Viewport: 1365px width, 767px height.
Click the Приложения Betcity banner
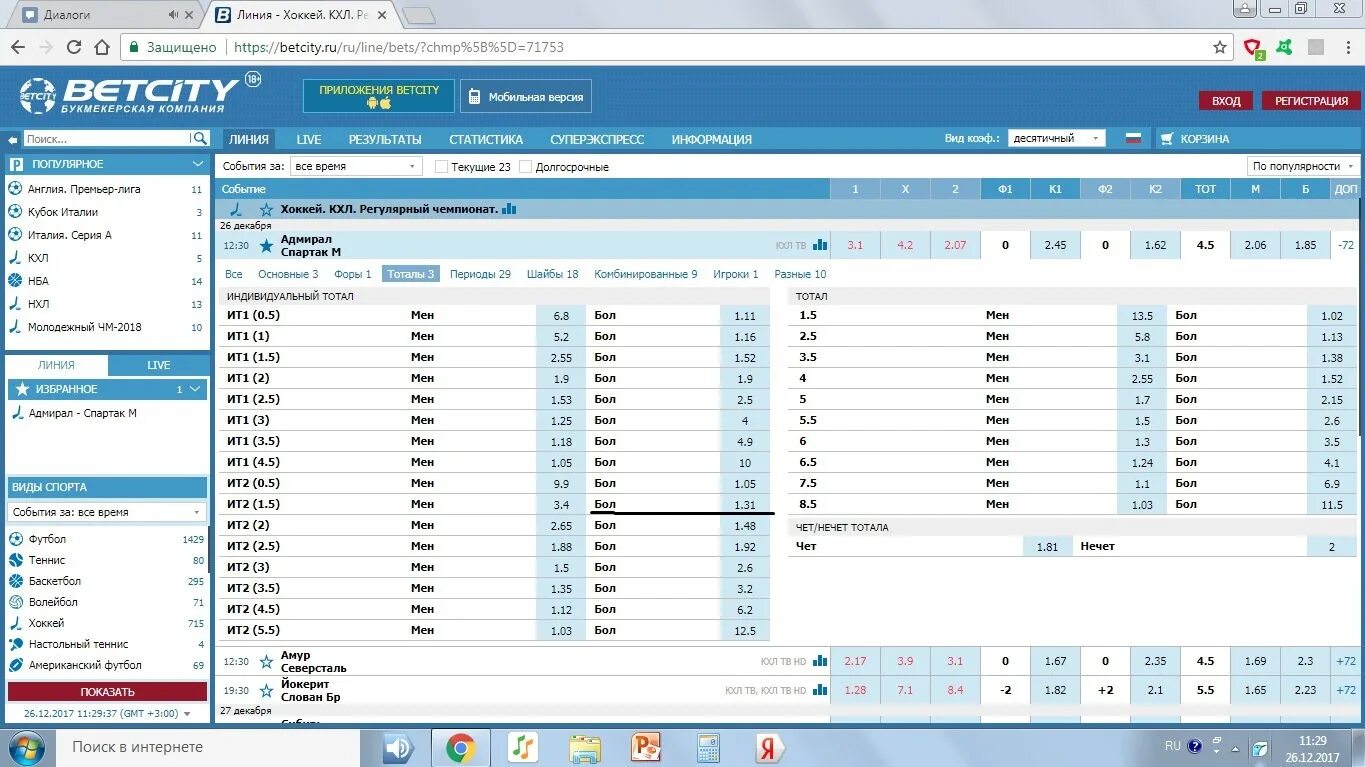tap(379, 96)
